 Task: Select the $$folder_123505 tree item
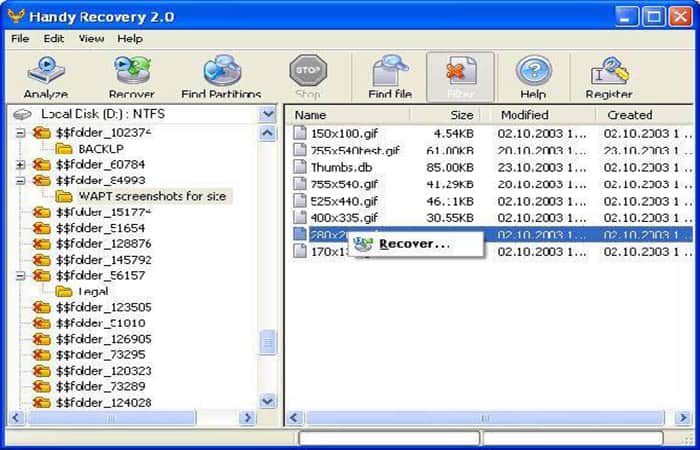click(104, 307)
